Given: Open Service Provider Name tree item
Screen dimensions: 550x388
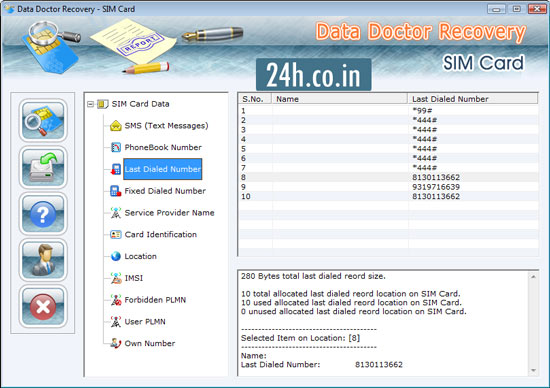Looking at the screenshot, I should click(x=169, y=213).
